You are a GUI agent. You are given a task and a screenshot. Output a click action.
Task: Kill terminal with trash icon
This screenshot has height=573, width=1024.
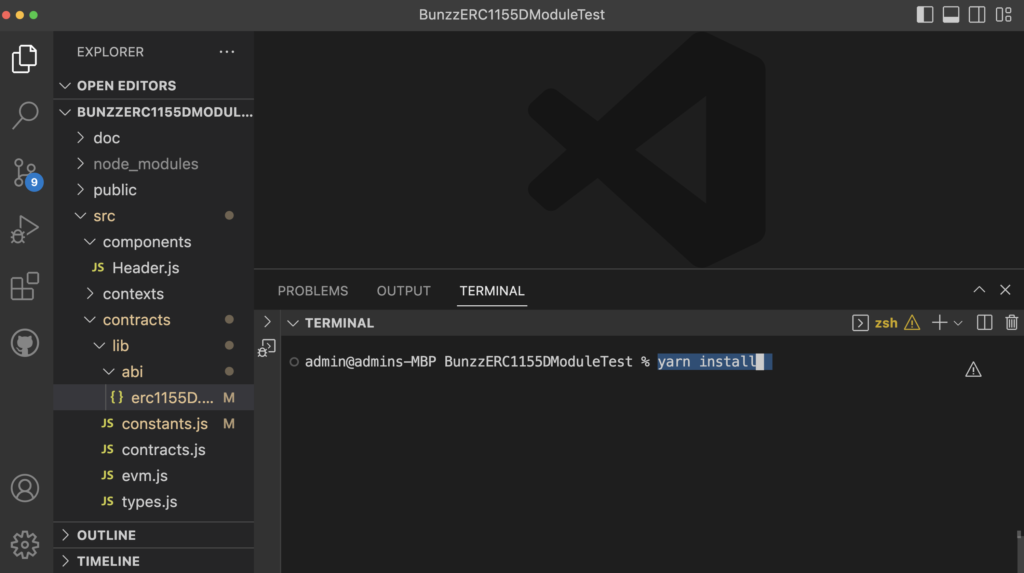point(1012,323)
